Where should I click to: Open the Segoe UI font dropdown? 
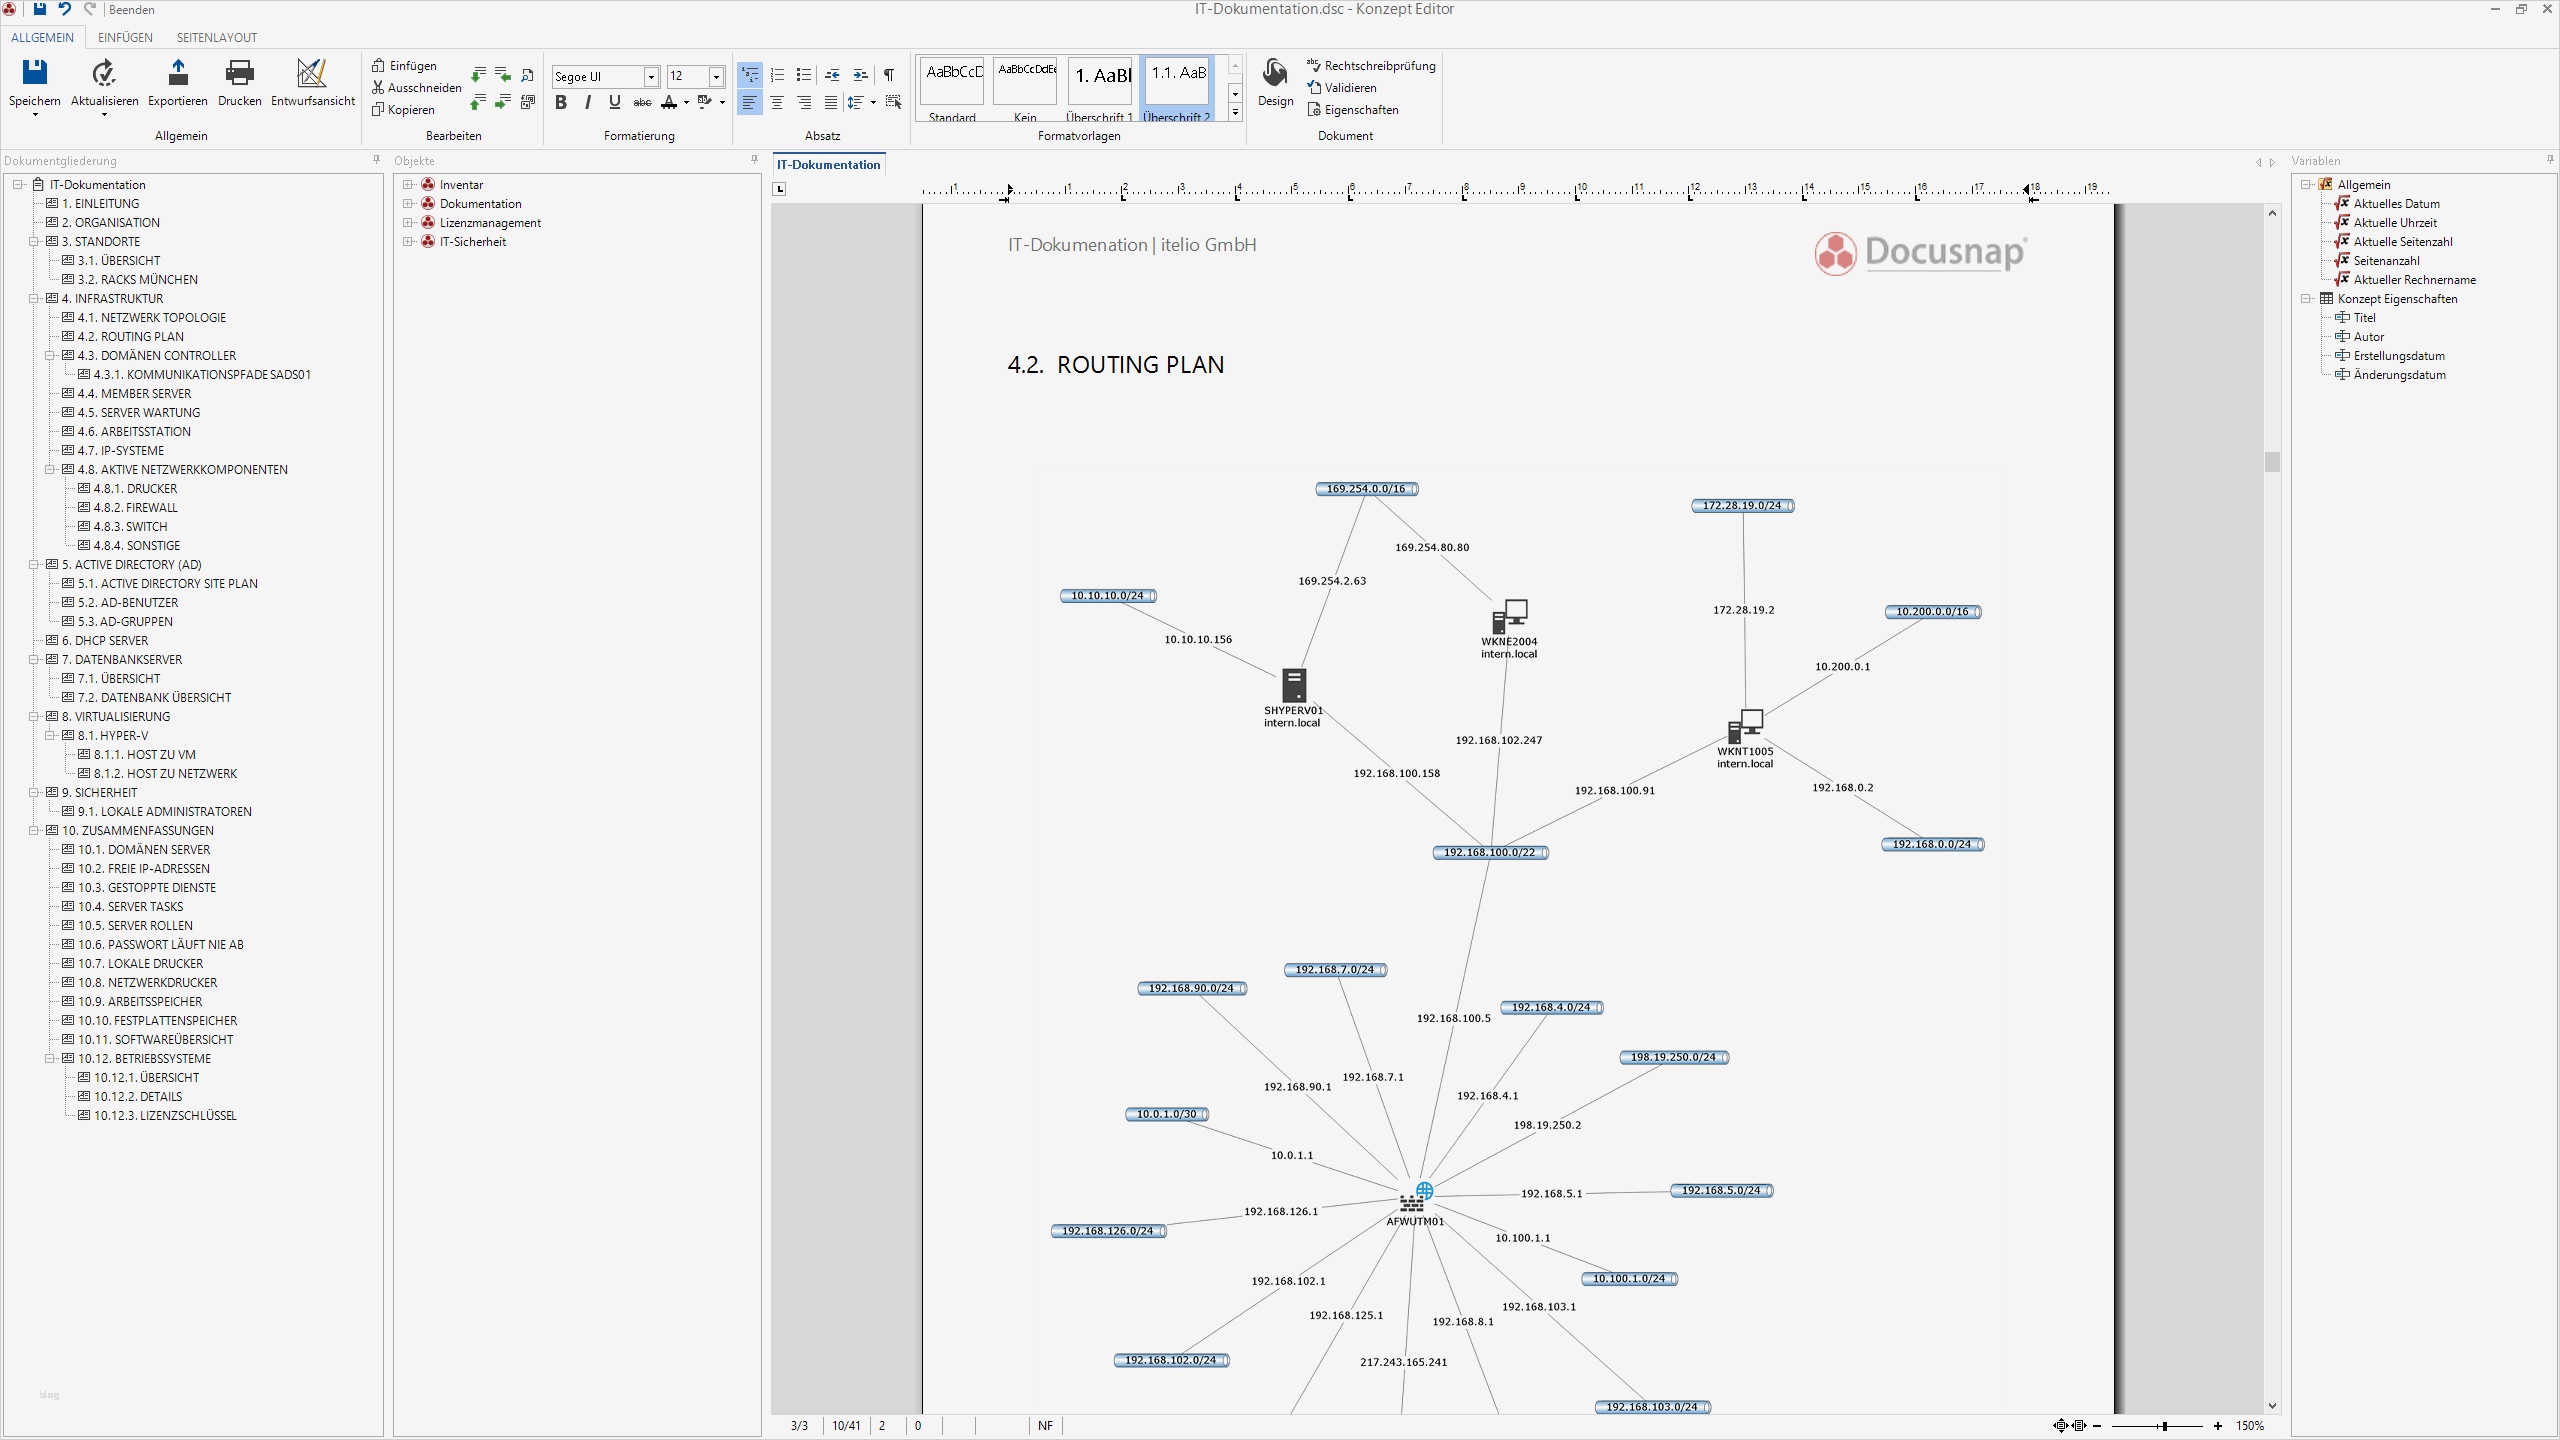pos(651,77)
